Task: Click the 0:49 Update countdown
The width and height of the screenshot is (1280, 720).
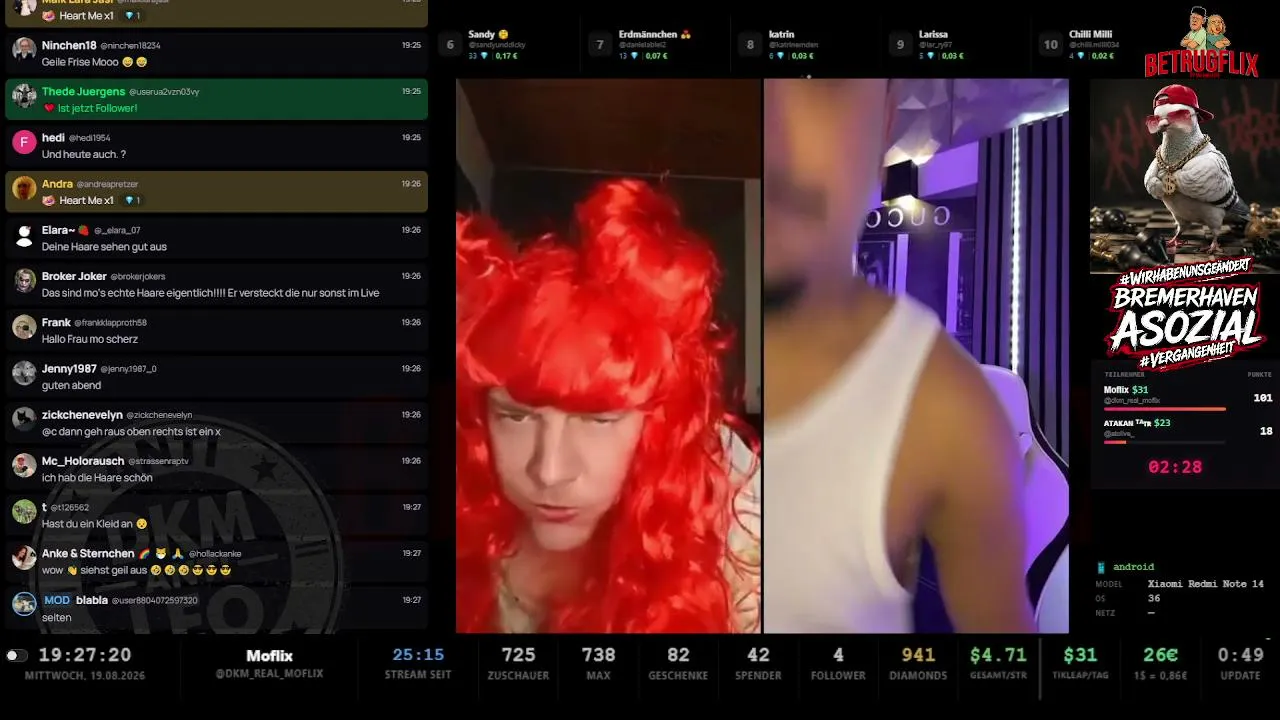Action: [x=1240, y=655]
